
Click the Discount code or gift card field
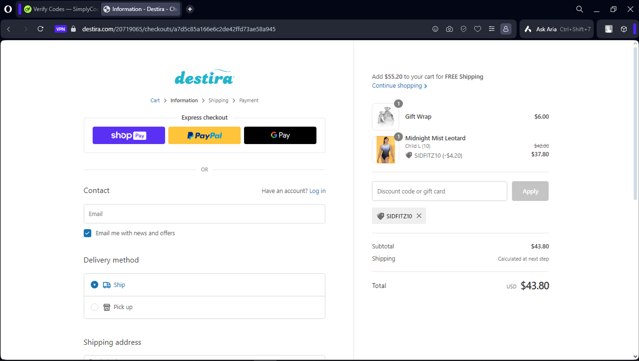(x=439, y=191)
